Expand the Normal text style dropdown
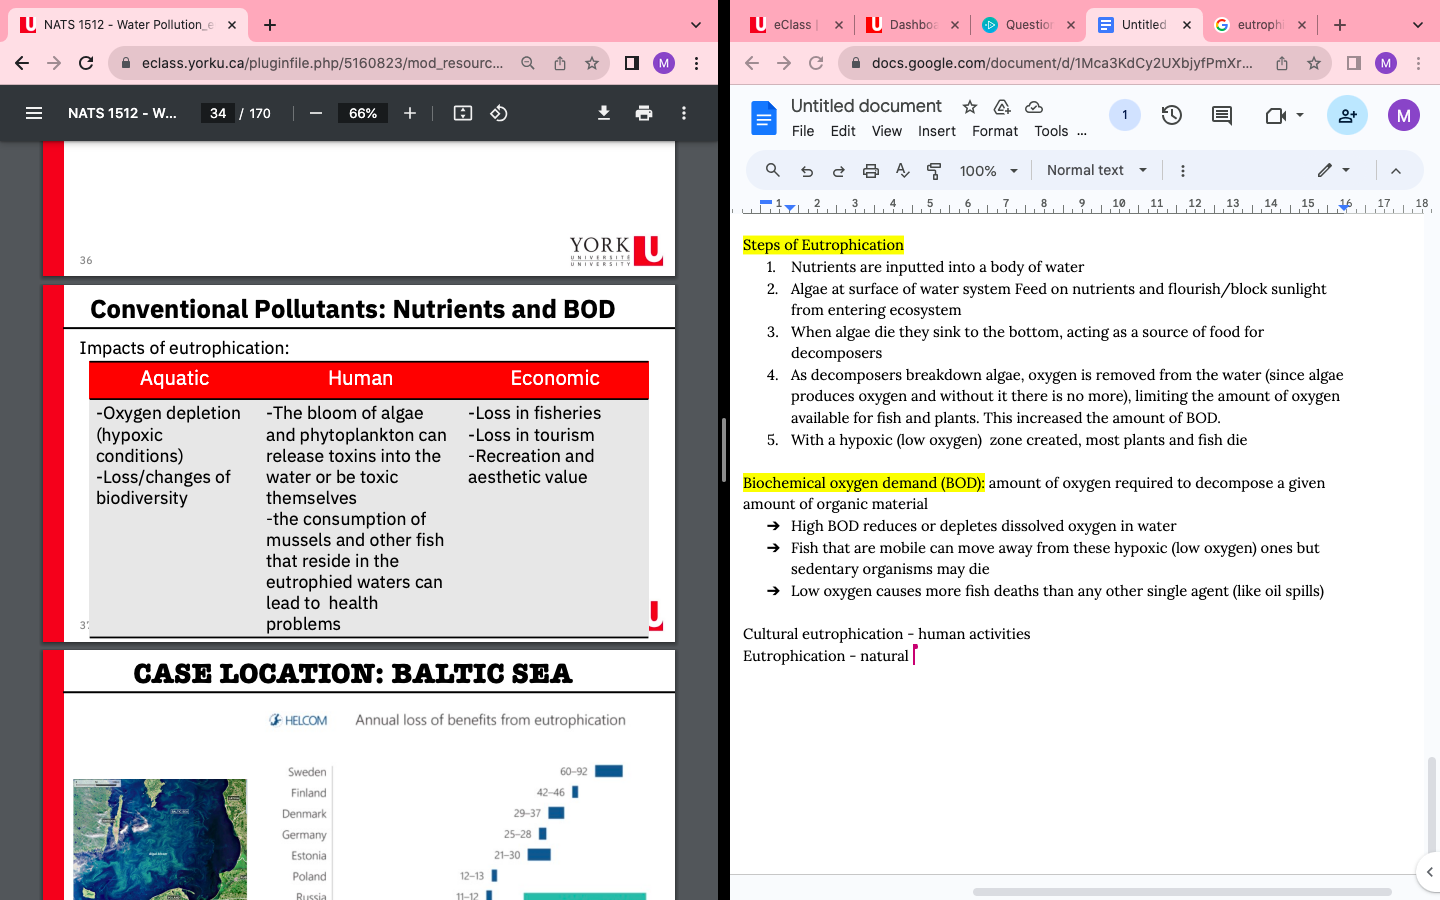 click(1096, 171)
